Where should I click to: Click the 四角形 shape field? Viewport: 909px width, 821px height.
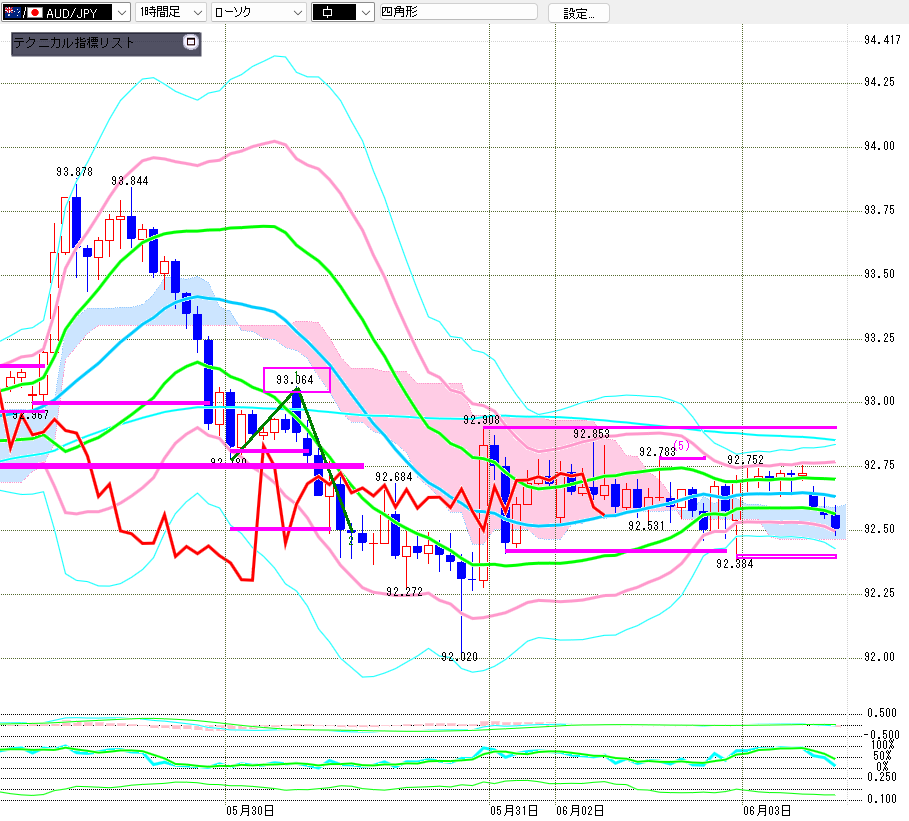click(x=458, y=12)
